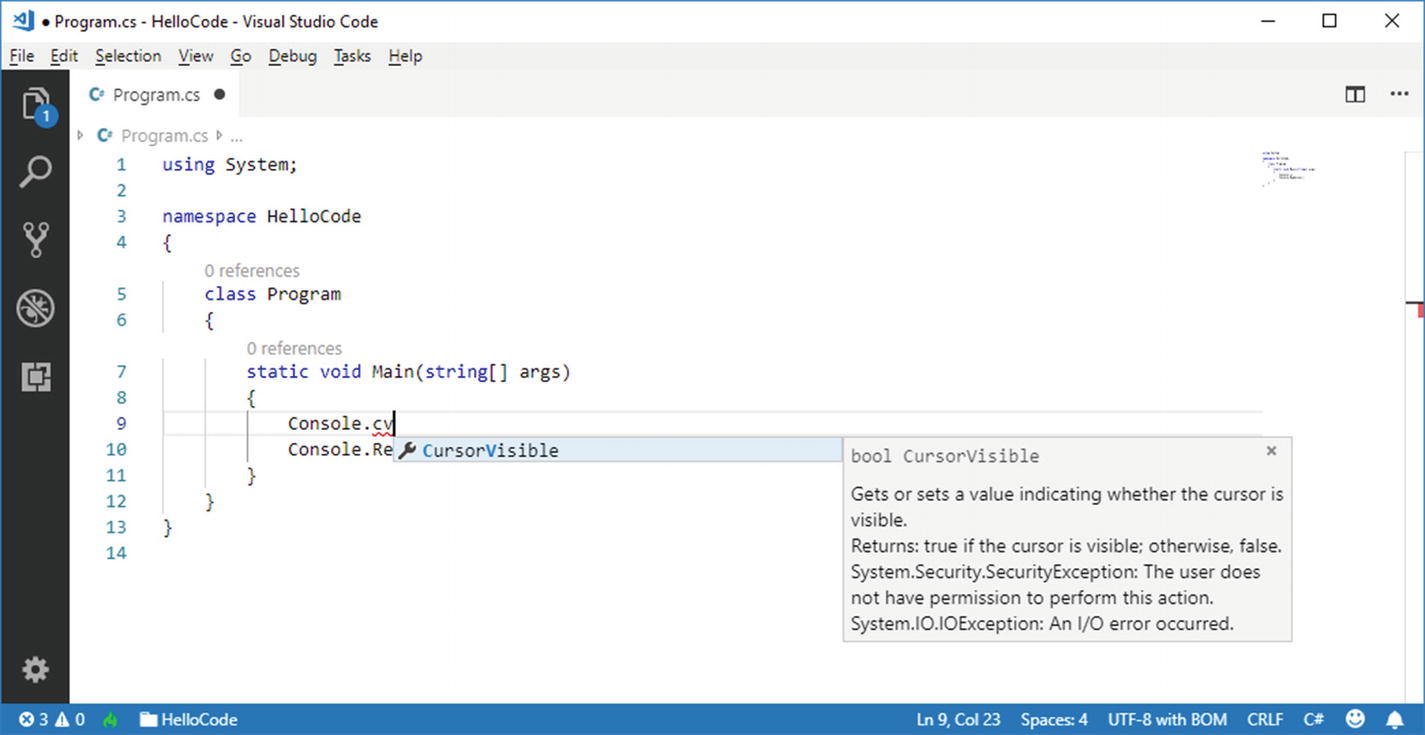Click the notifications bell in status bar
Screen dimensions: 1425x735
[x=1394, y=719]
